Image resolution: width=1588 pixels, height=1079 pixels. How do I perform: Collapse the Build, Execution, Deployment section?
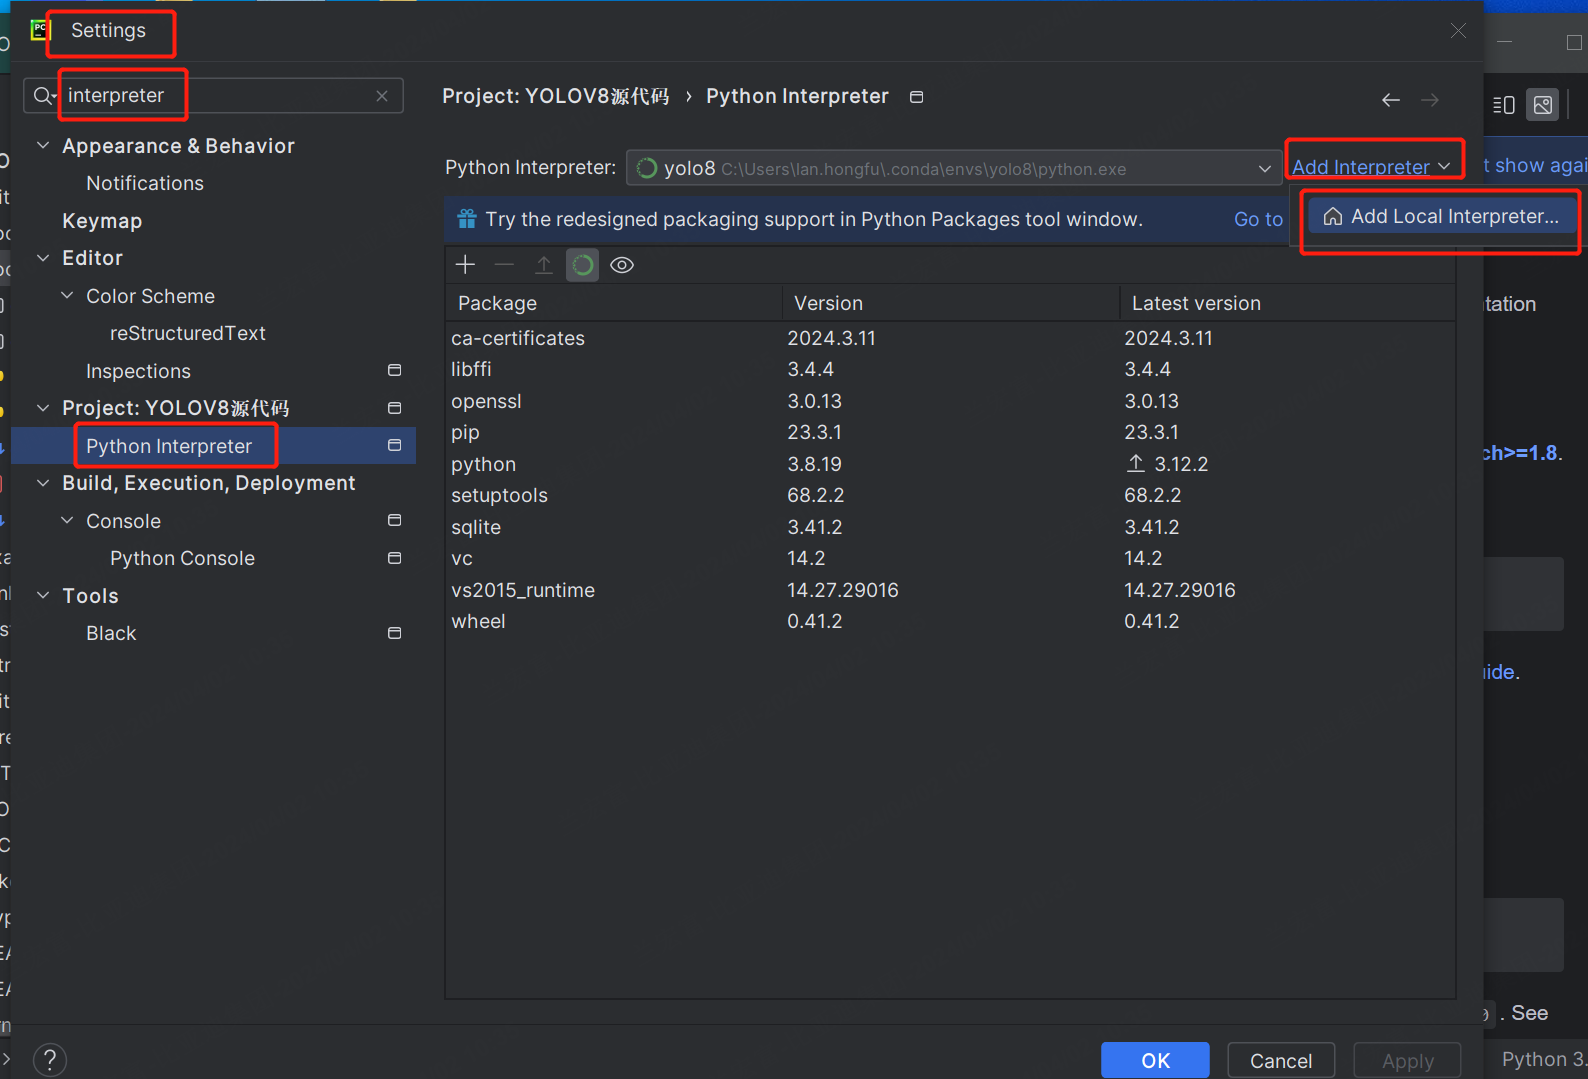[43, 483]
